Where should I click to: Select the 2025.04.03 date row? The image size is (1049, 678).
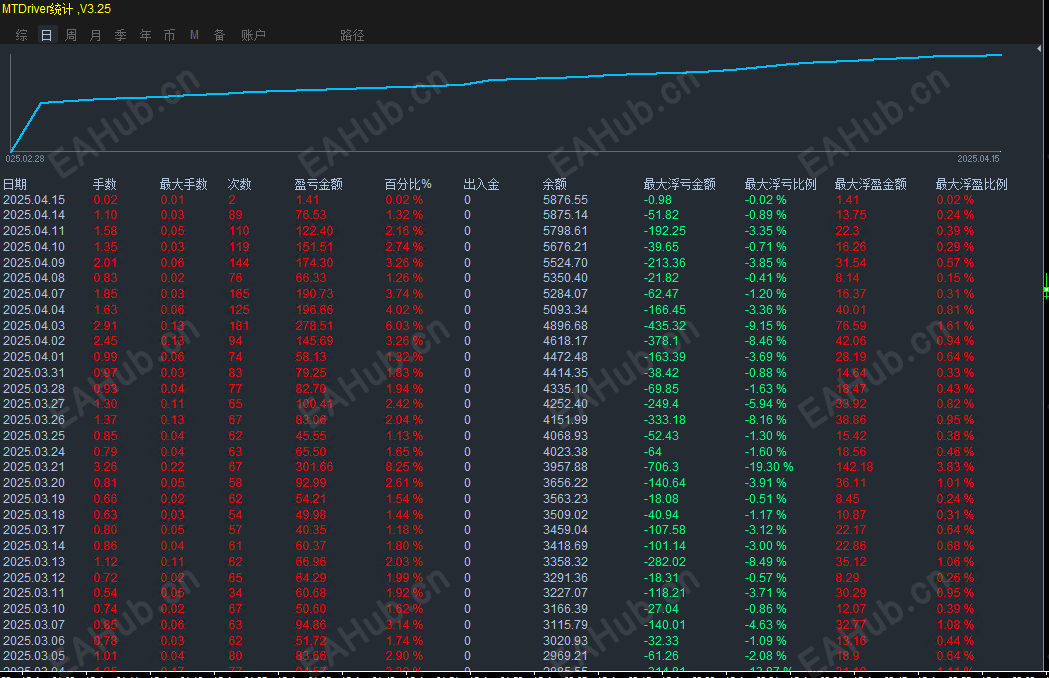coord(34,326)
